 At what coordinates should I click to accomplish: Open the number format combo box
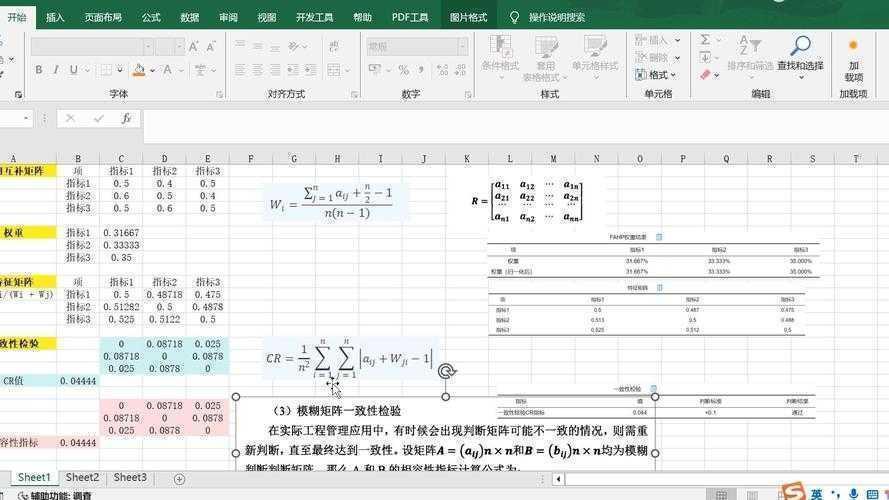417,46
